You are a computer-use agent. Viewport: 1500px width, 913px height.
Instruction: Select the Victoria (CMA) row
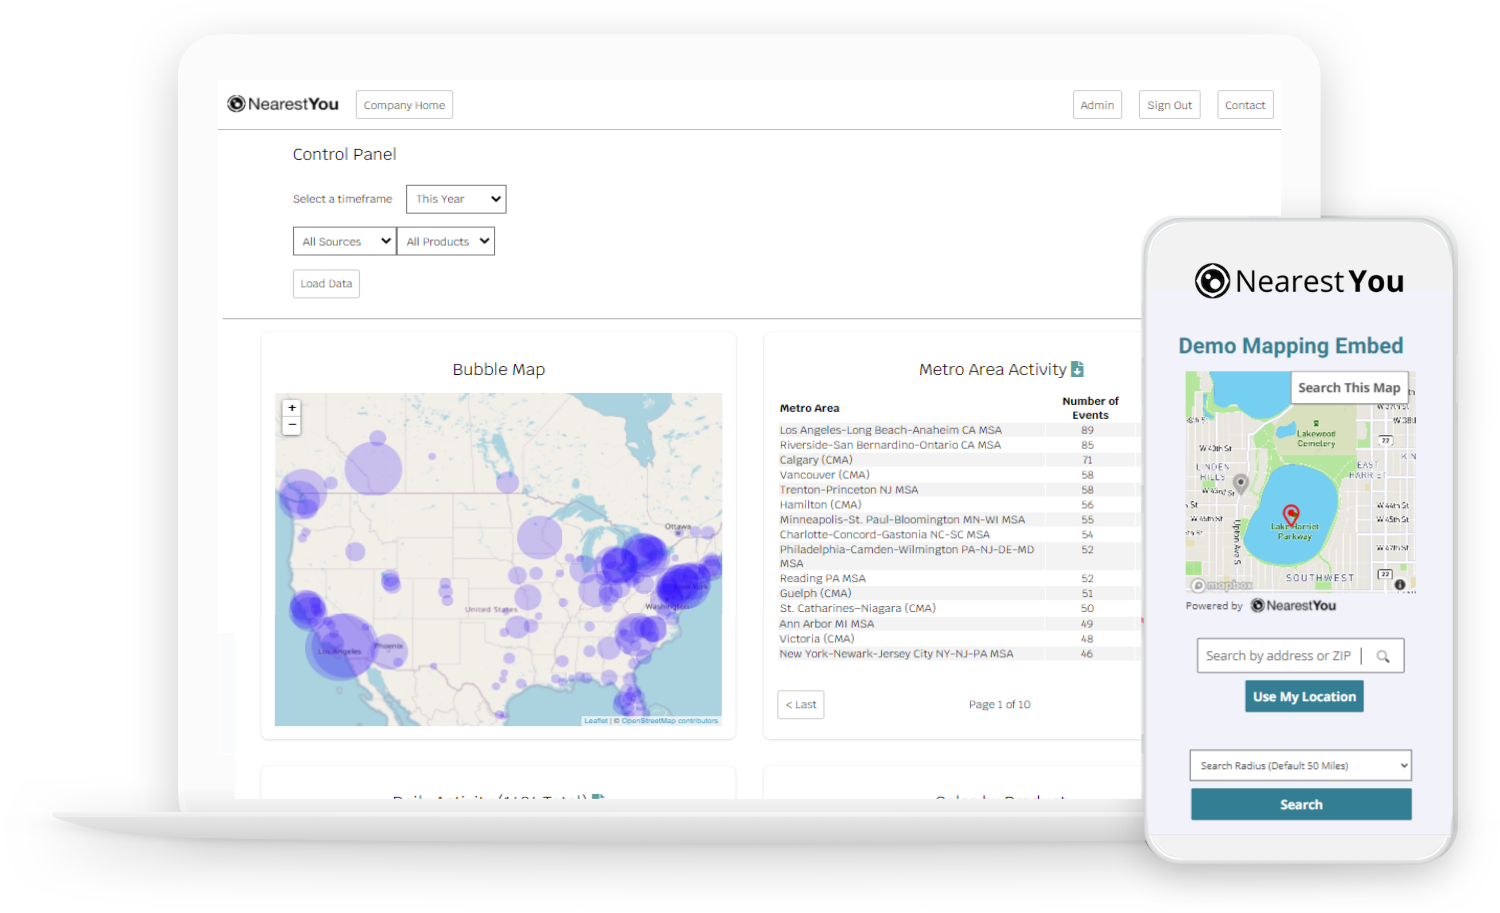(x=958, y=639)
